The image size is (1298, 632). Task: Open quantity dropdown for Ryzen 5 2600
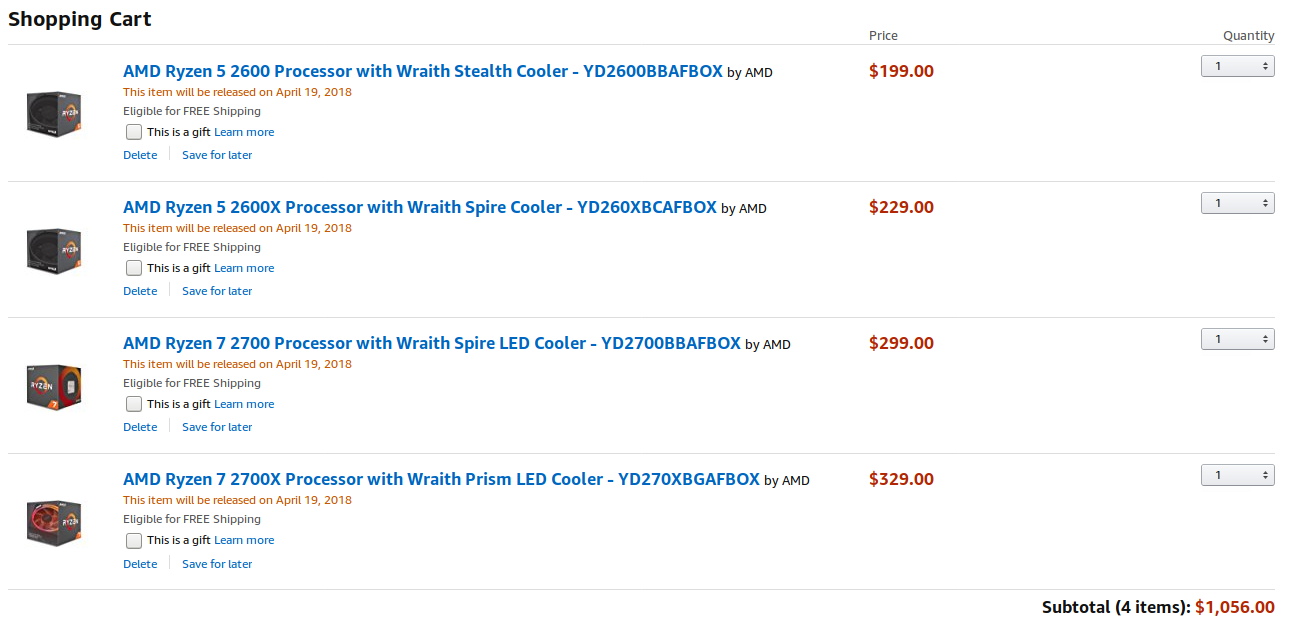tap(1237, 67)
